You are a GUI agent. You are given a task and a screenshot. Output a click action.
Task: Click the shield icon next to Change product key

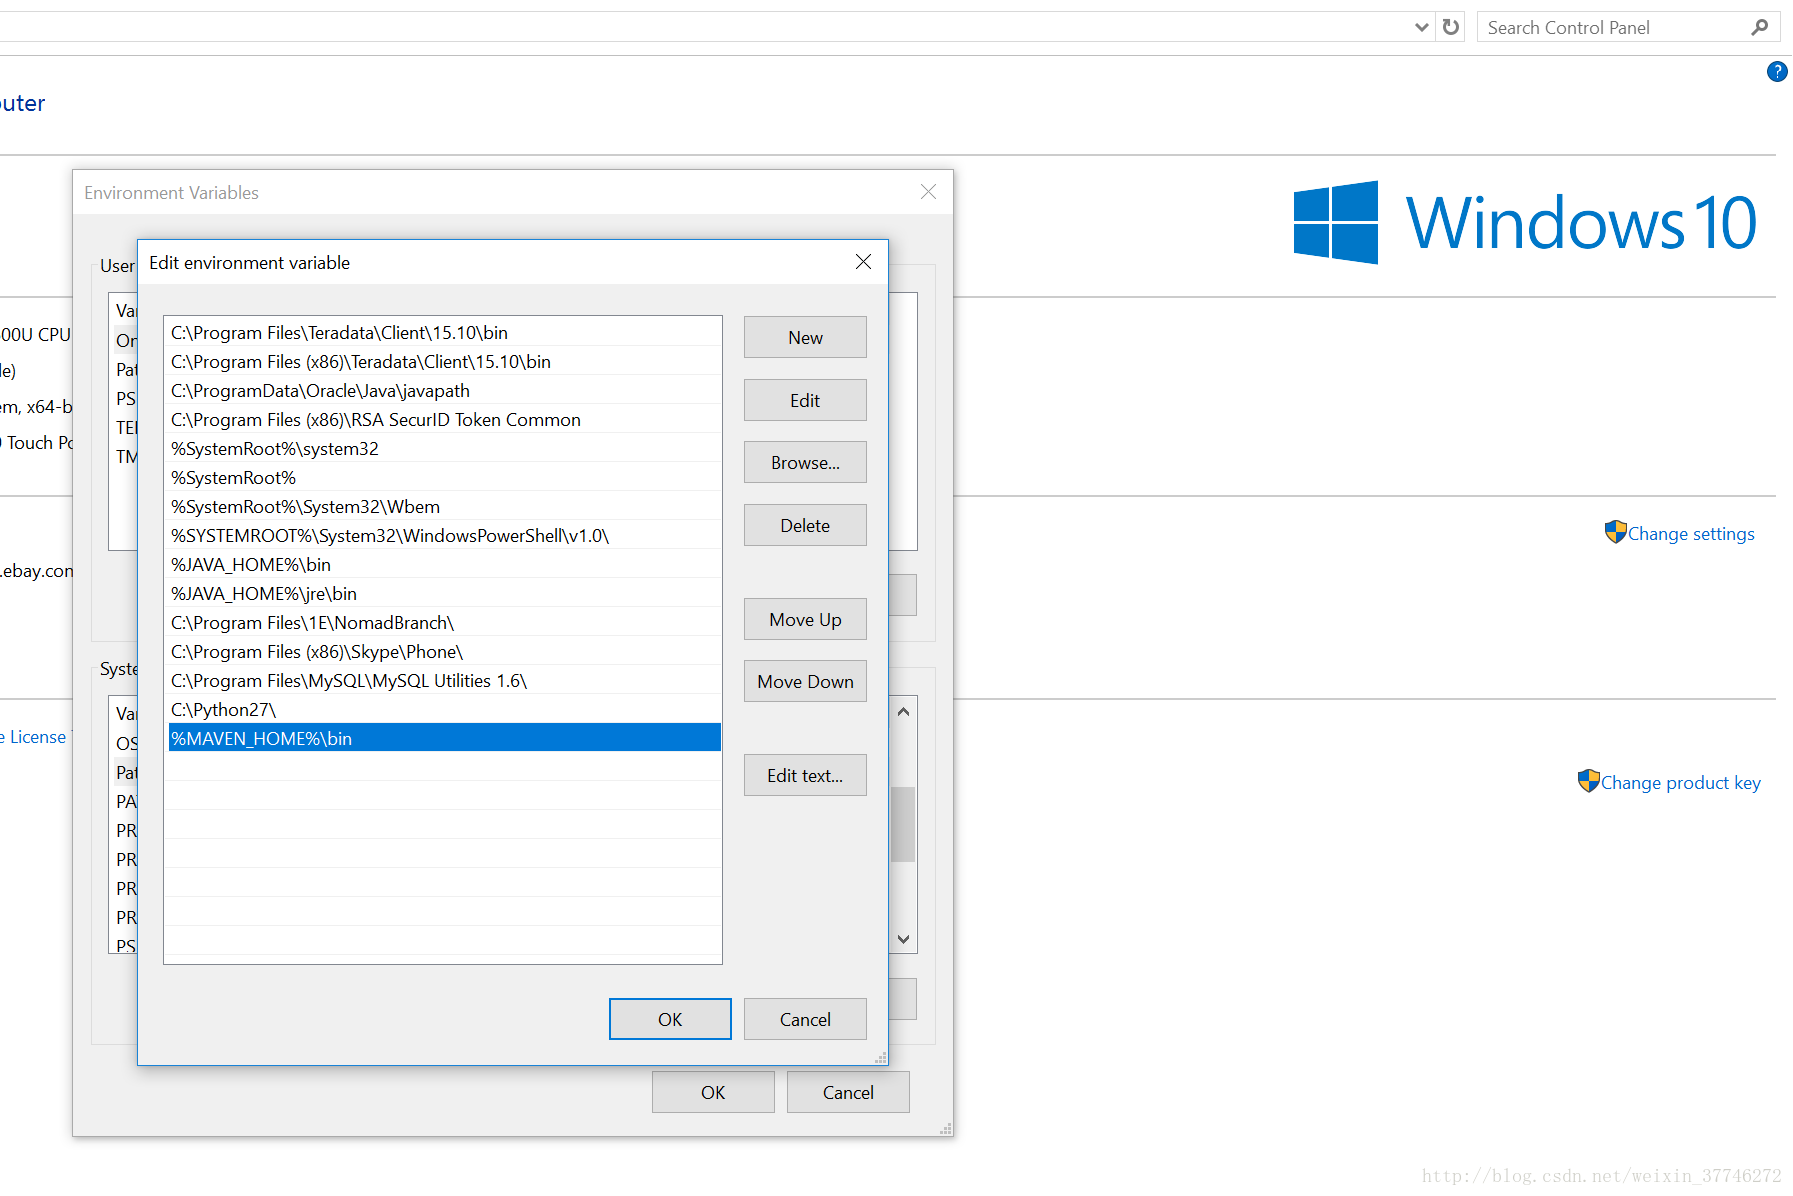pos(1588,781)
